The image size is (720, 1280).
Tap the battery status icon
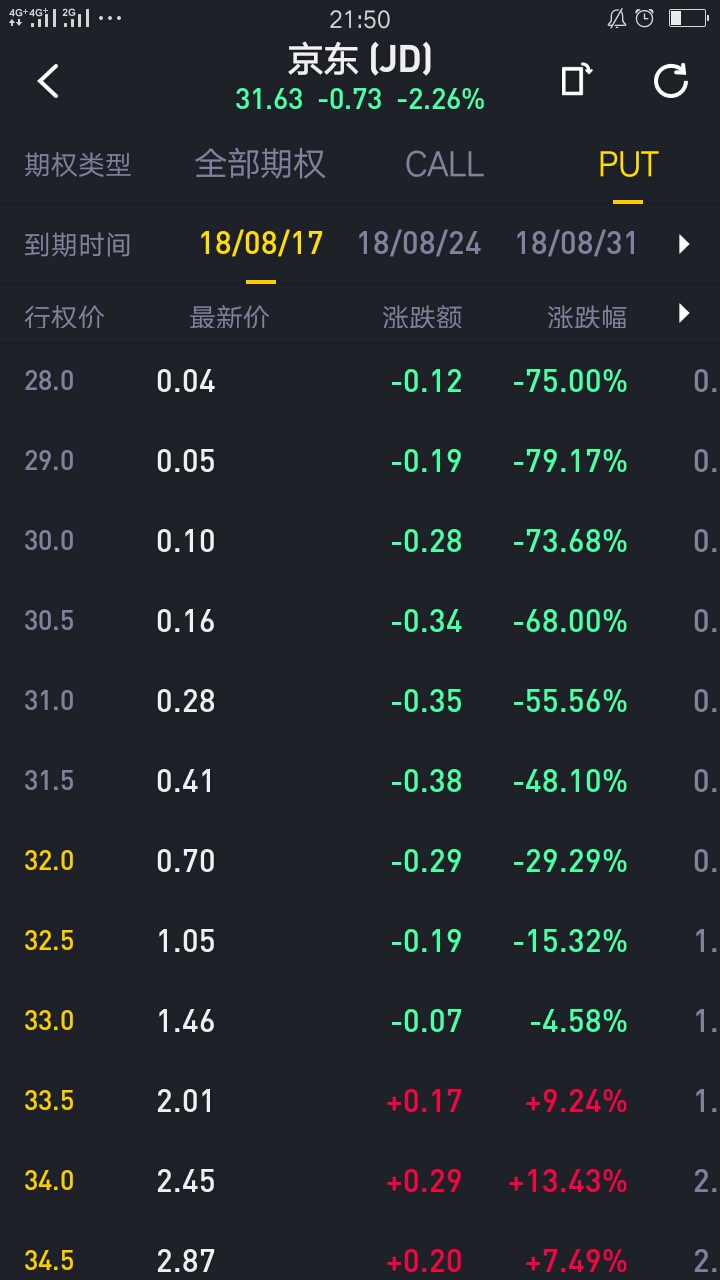(688, 18)
